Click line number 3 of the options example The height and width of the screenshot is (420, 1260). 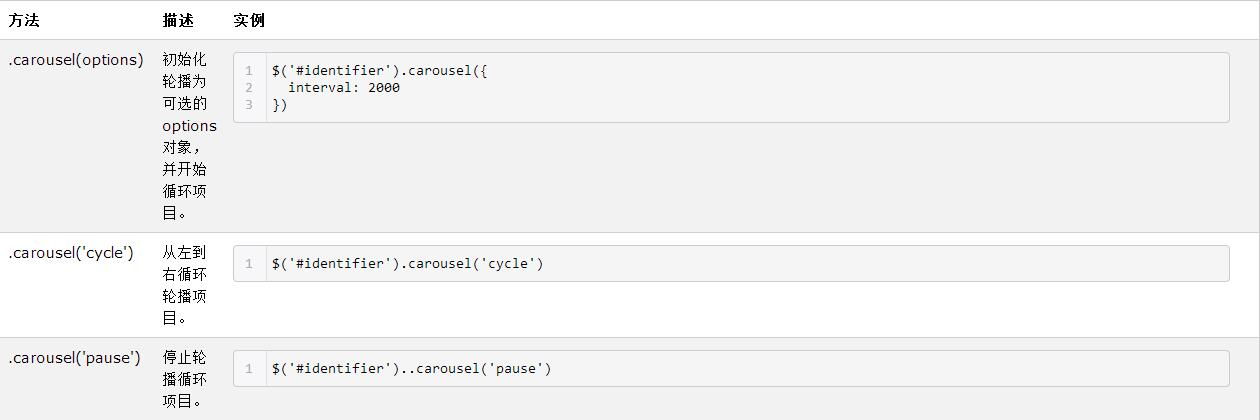click(249, 105)
